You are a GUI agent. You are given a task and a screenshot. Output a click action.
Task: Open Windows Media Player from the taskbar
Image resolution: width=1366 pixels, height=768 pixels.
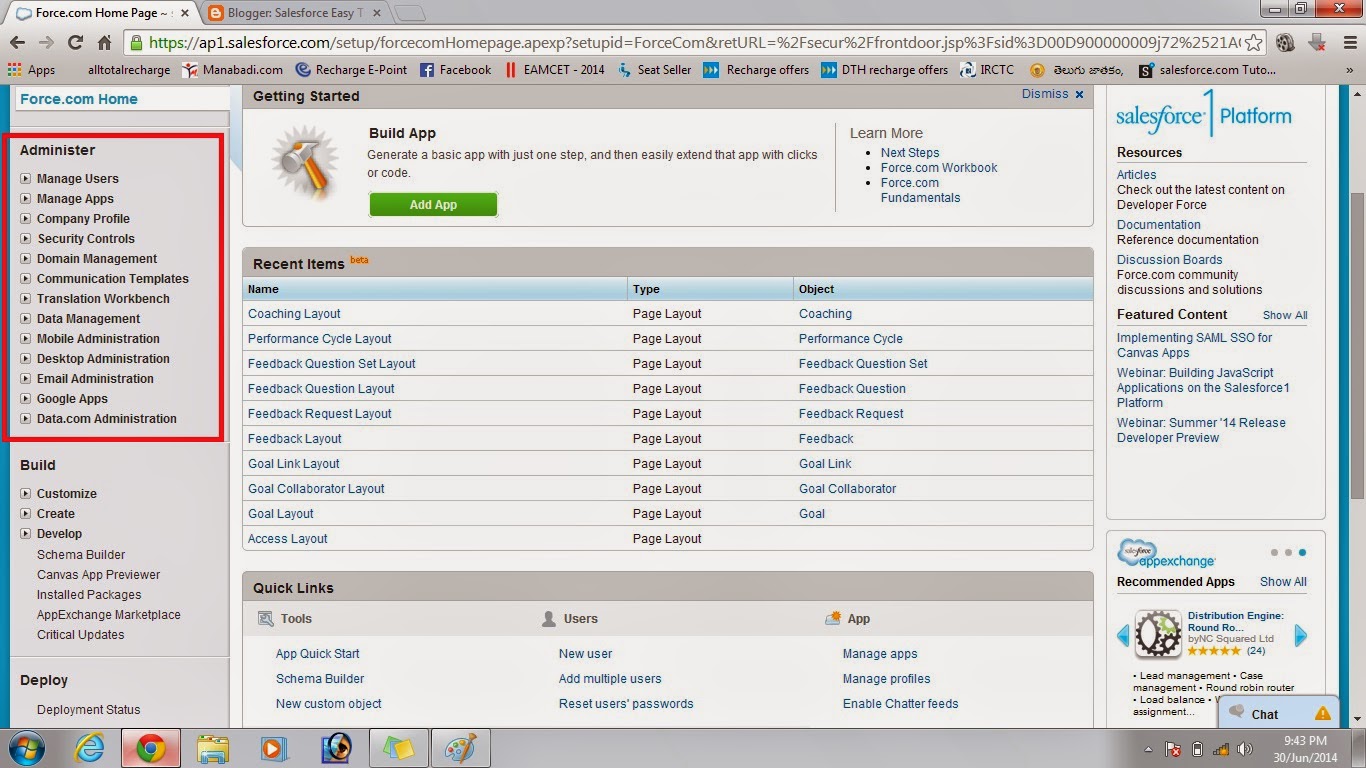pyautogui.click(x=275, y=747)
